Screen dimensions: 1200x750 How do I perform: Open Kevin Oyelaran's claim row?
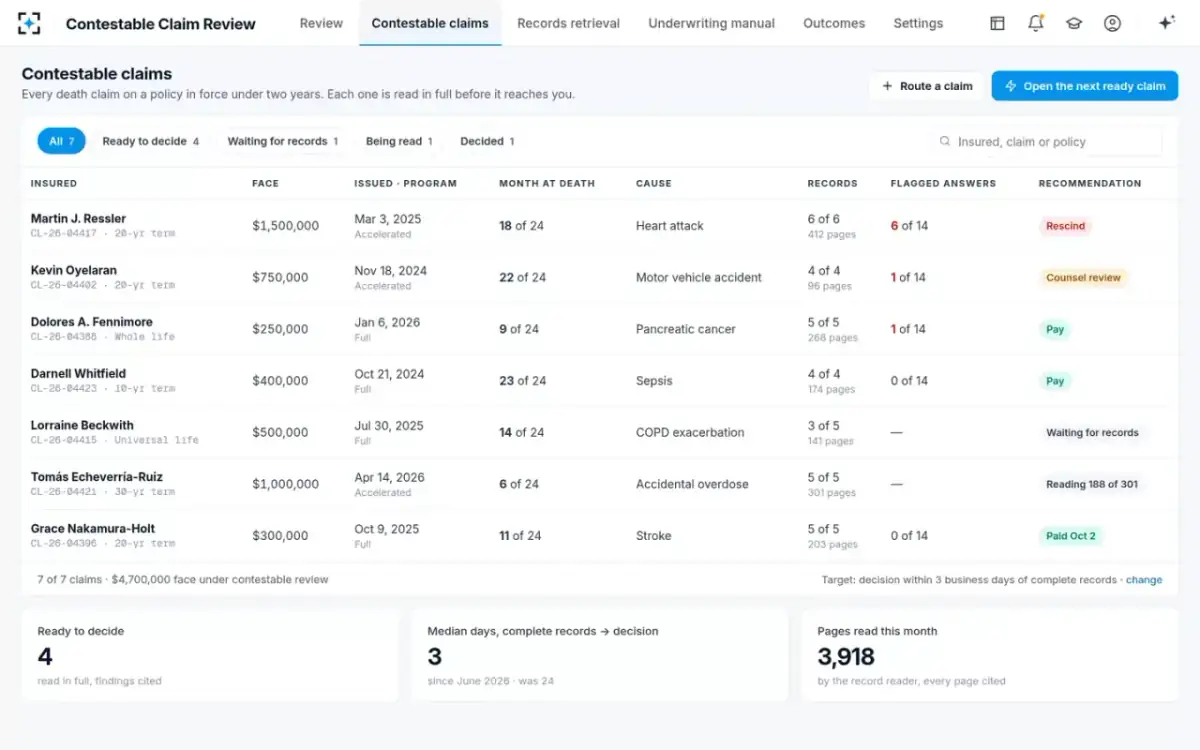pos(599,277)
